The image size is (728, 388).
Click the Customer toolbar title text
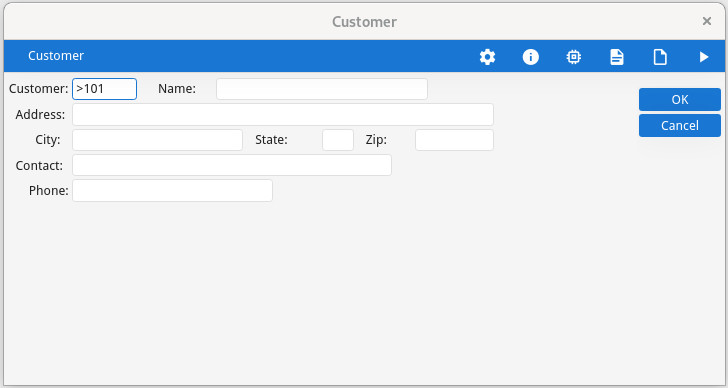pos(56,56)
